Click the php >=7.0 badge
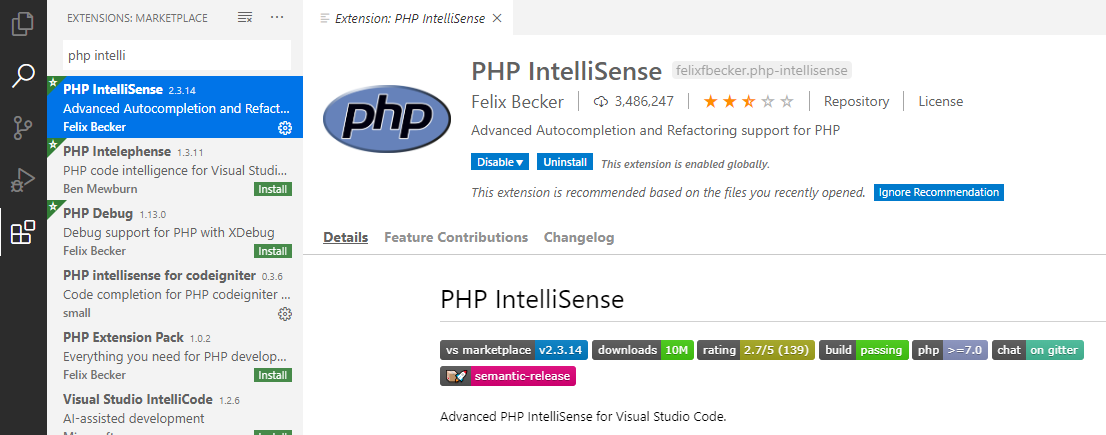The height and width of the screenshot is (435, 1106). point(949,350)
